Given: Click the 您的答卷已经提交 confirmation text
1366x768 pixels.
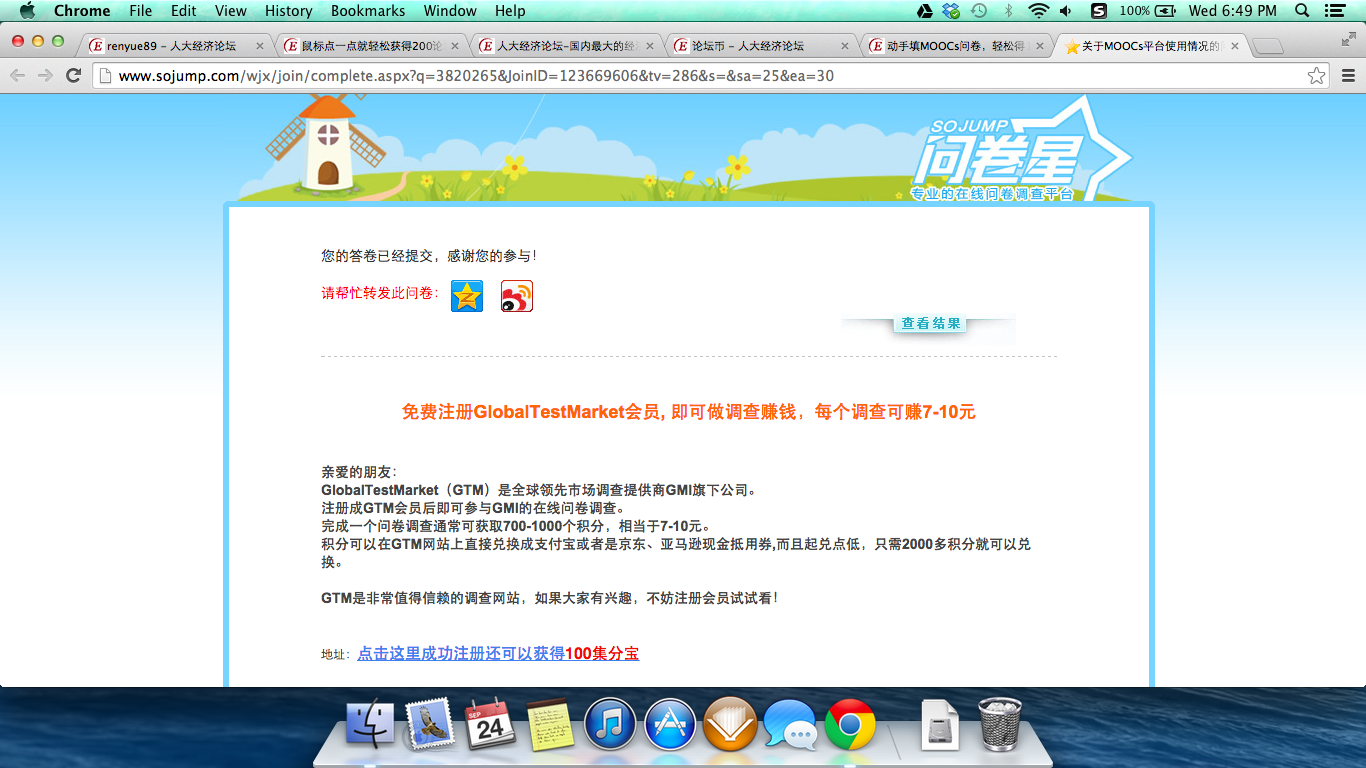Looking at the screenshot, I should pos(429,256).
